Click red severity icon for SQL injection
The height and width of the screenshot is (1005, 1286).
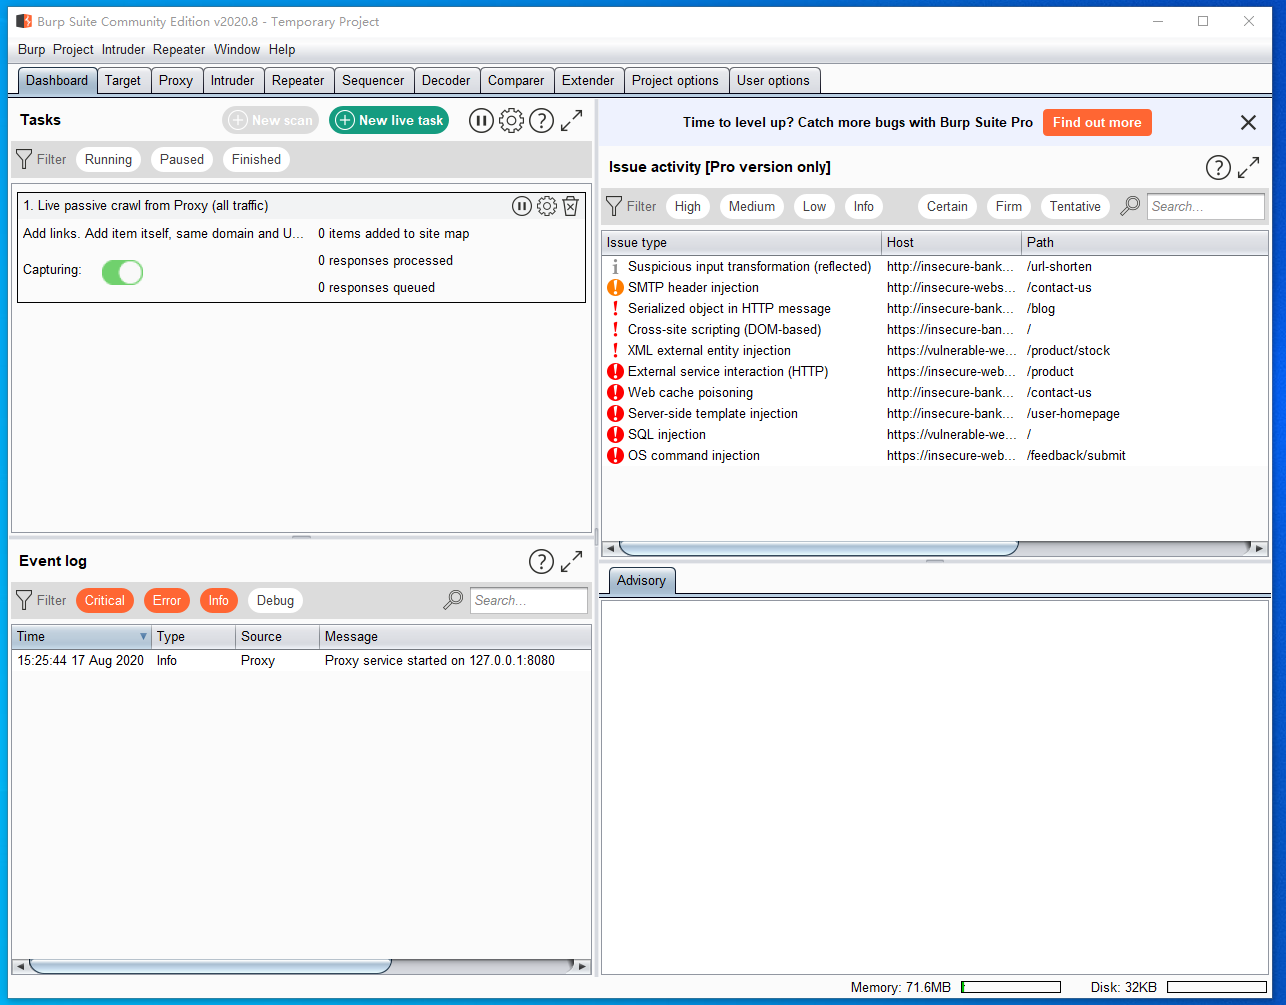click(615, 435)
